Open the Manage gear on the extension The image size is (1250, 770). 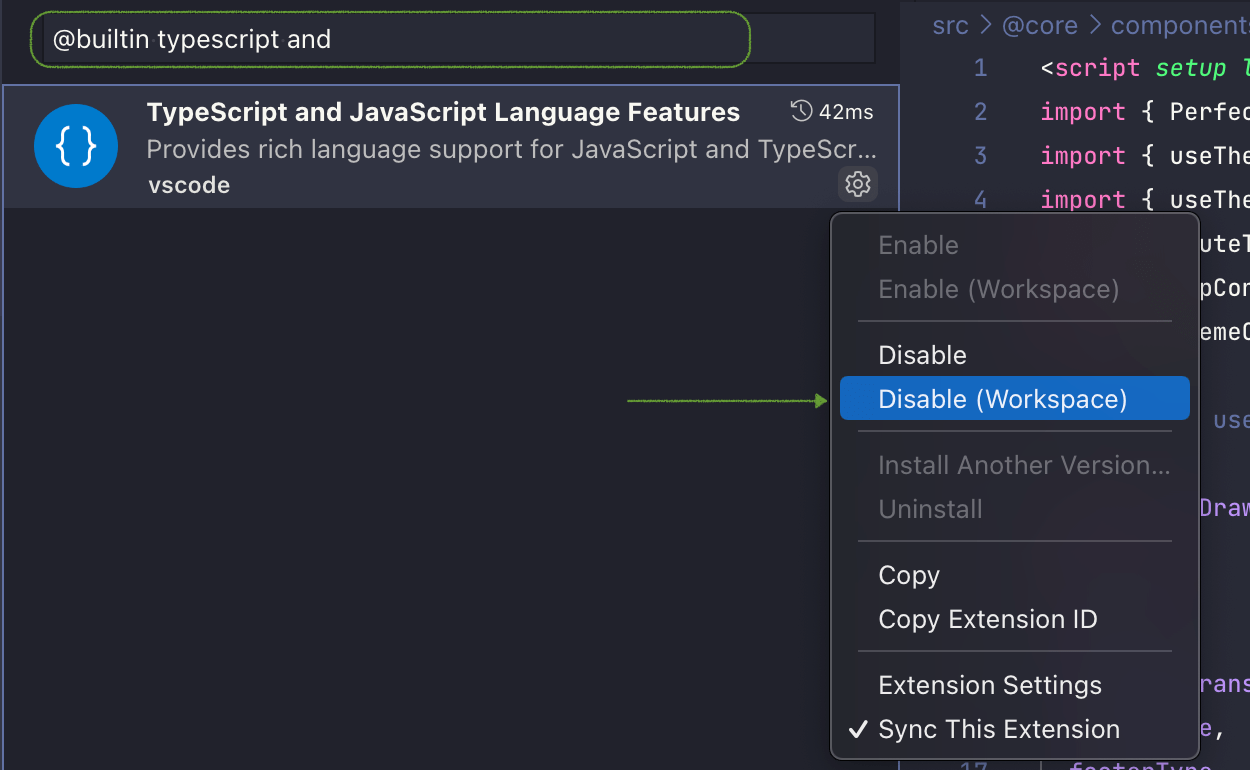857,184
